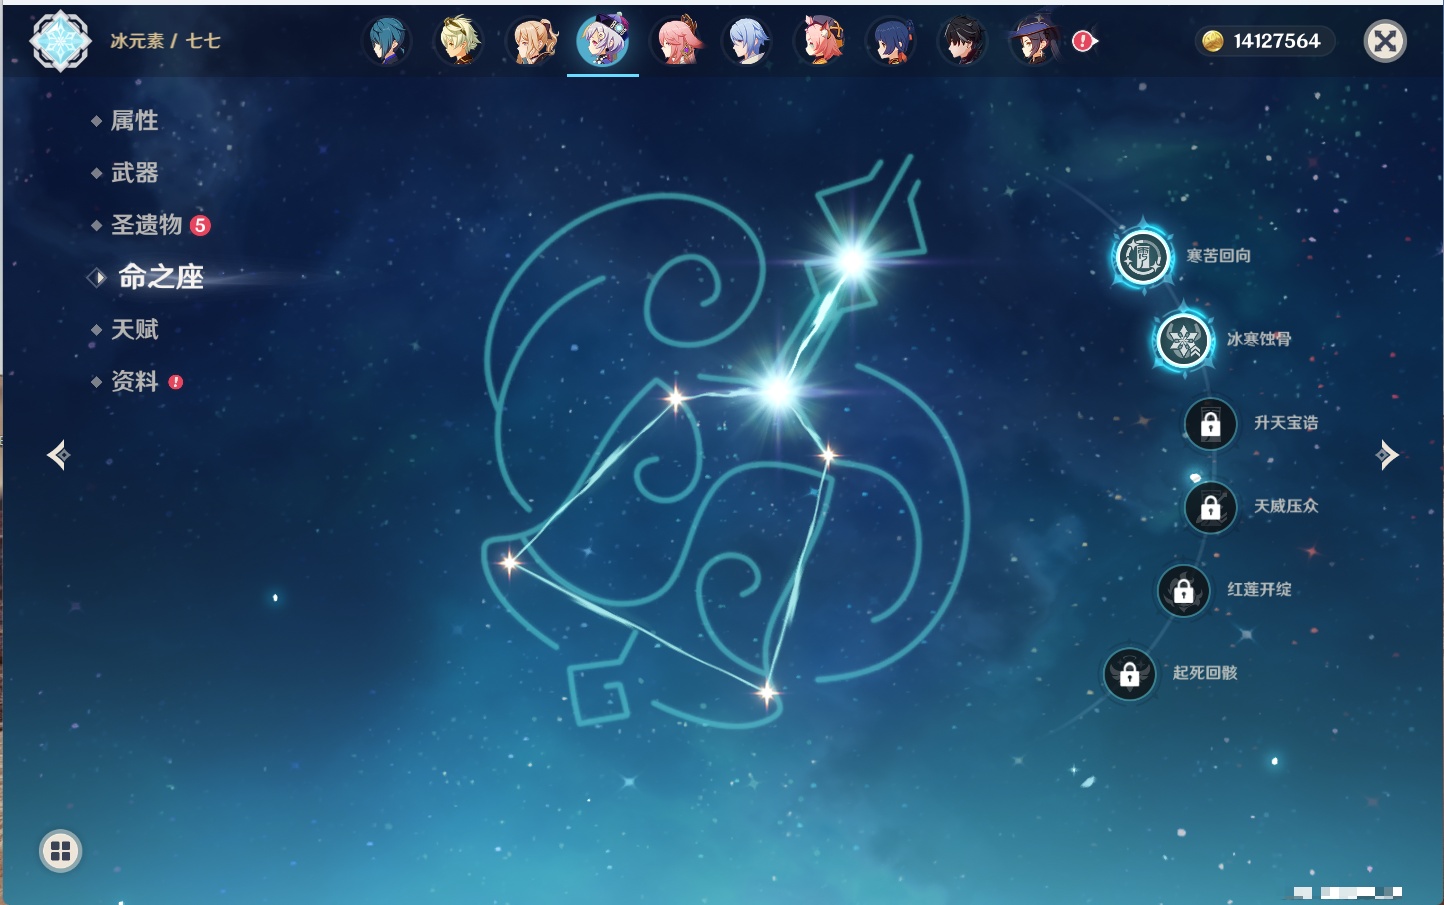Select the first blue-haired character portrait
Image resolution: width=1444 pixels, height=905 pixels.
tap(386, 41)
